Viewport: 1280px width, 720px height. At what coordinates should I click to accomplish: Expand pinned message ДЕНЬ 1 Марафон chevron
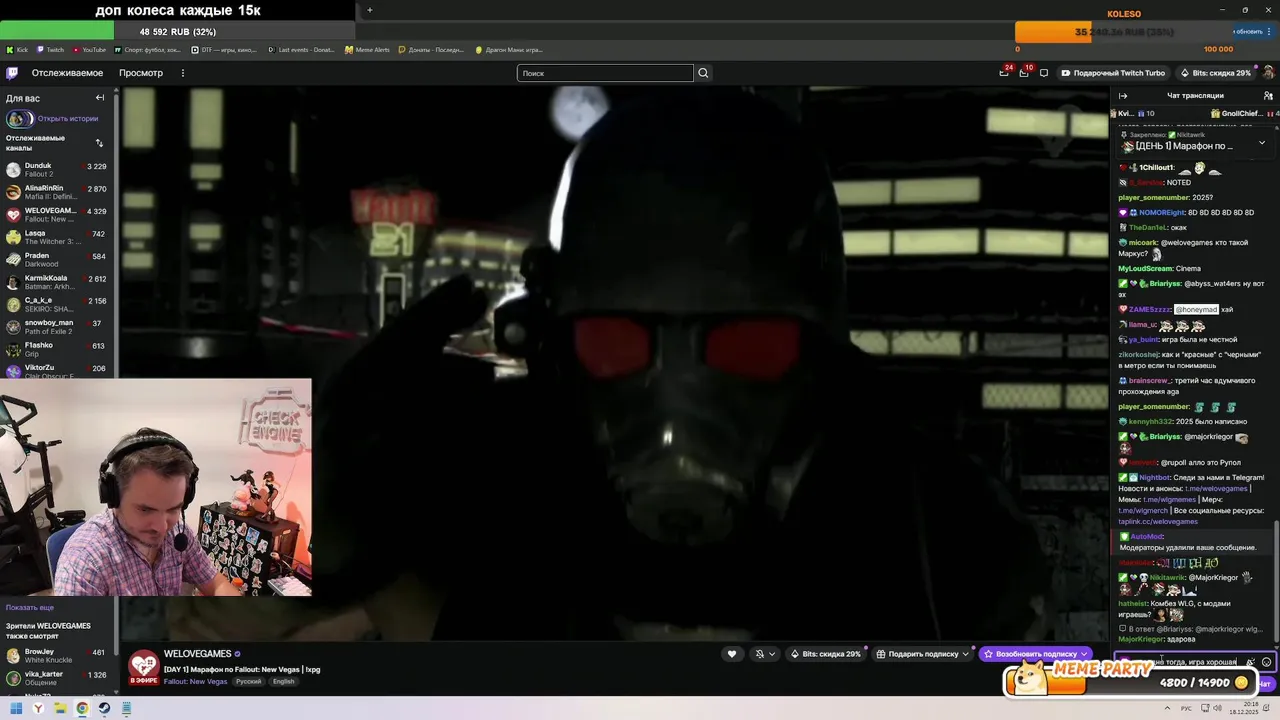(1261, 143)
